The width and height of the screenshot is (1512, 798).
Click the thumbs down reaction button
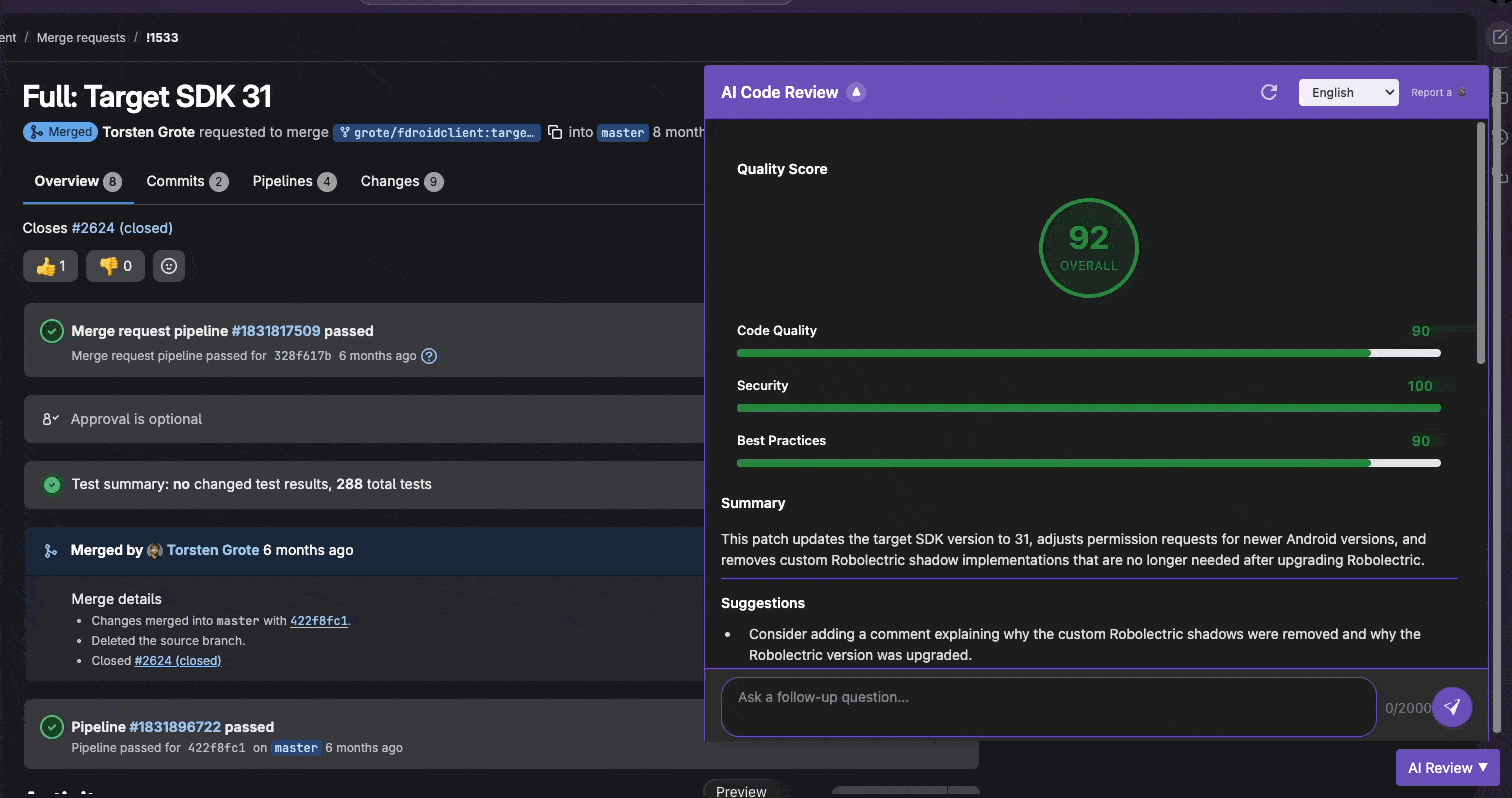tap(115, 266)
